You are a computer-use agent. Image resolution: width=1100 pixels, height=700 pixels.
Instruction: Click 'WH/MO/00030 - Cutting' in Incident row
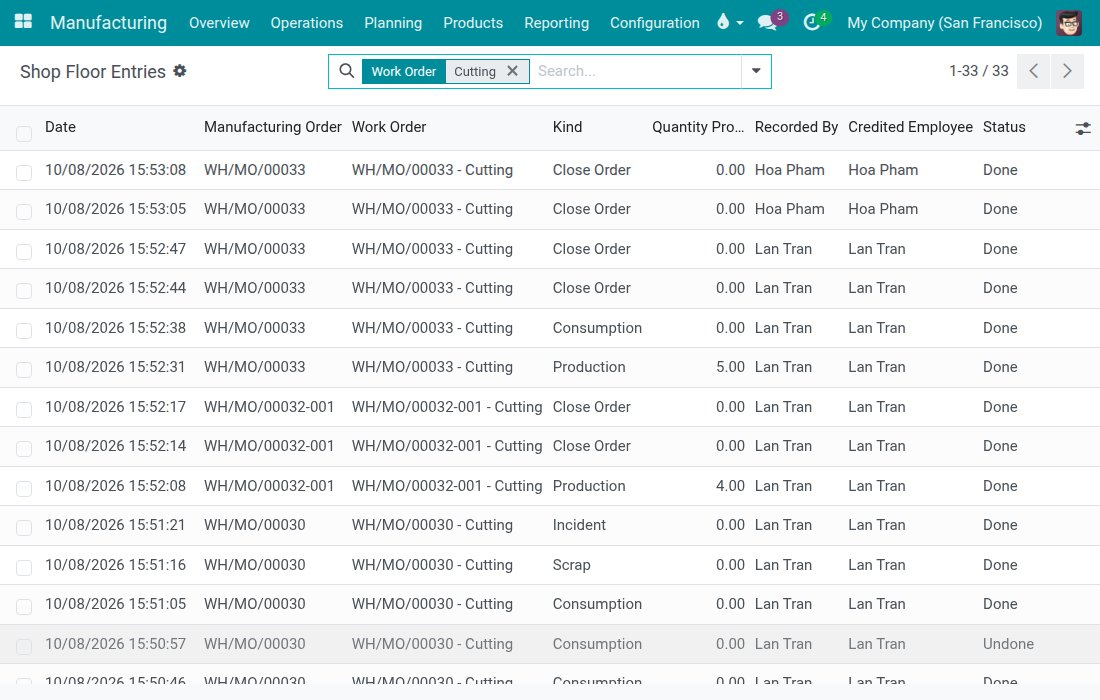tap(432, 525)
